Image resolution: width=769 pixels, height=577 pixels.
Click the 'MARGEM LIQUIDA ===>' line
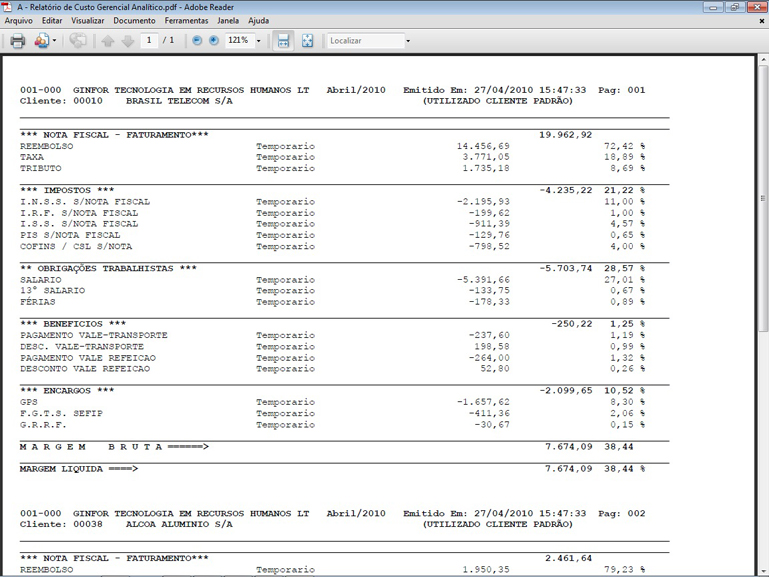(79, 469)
